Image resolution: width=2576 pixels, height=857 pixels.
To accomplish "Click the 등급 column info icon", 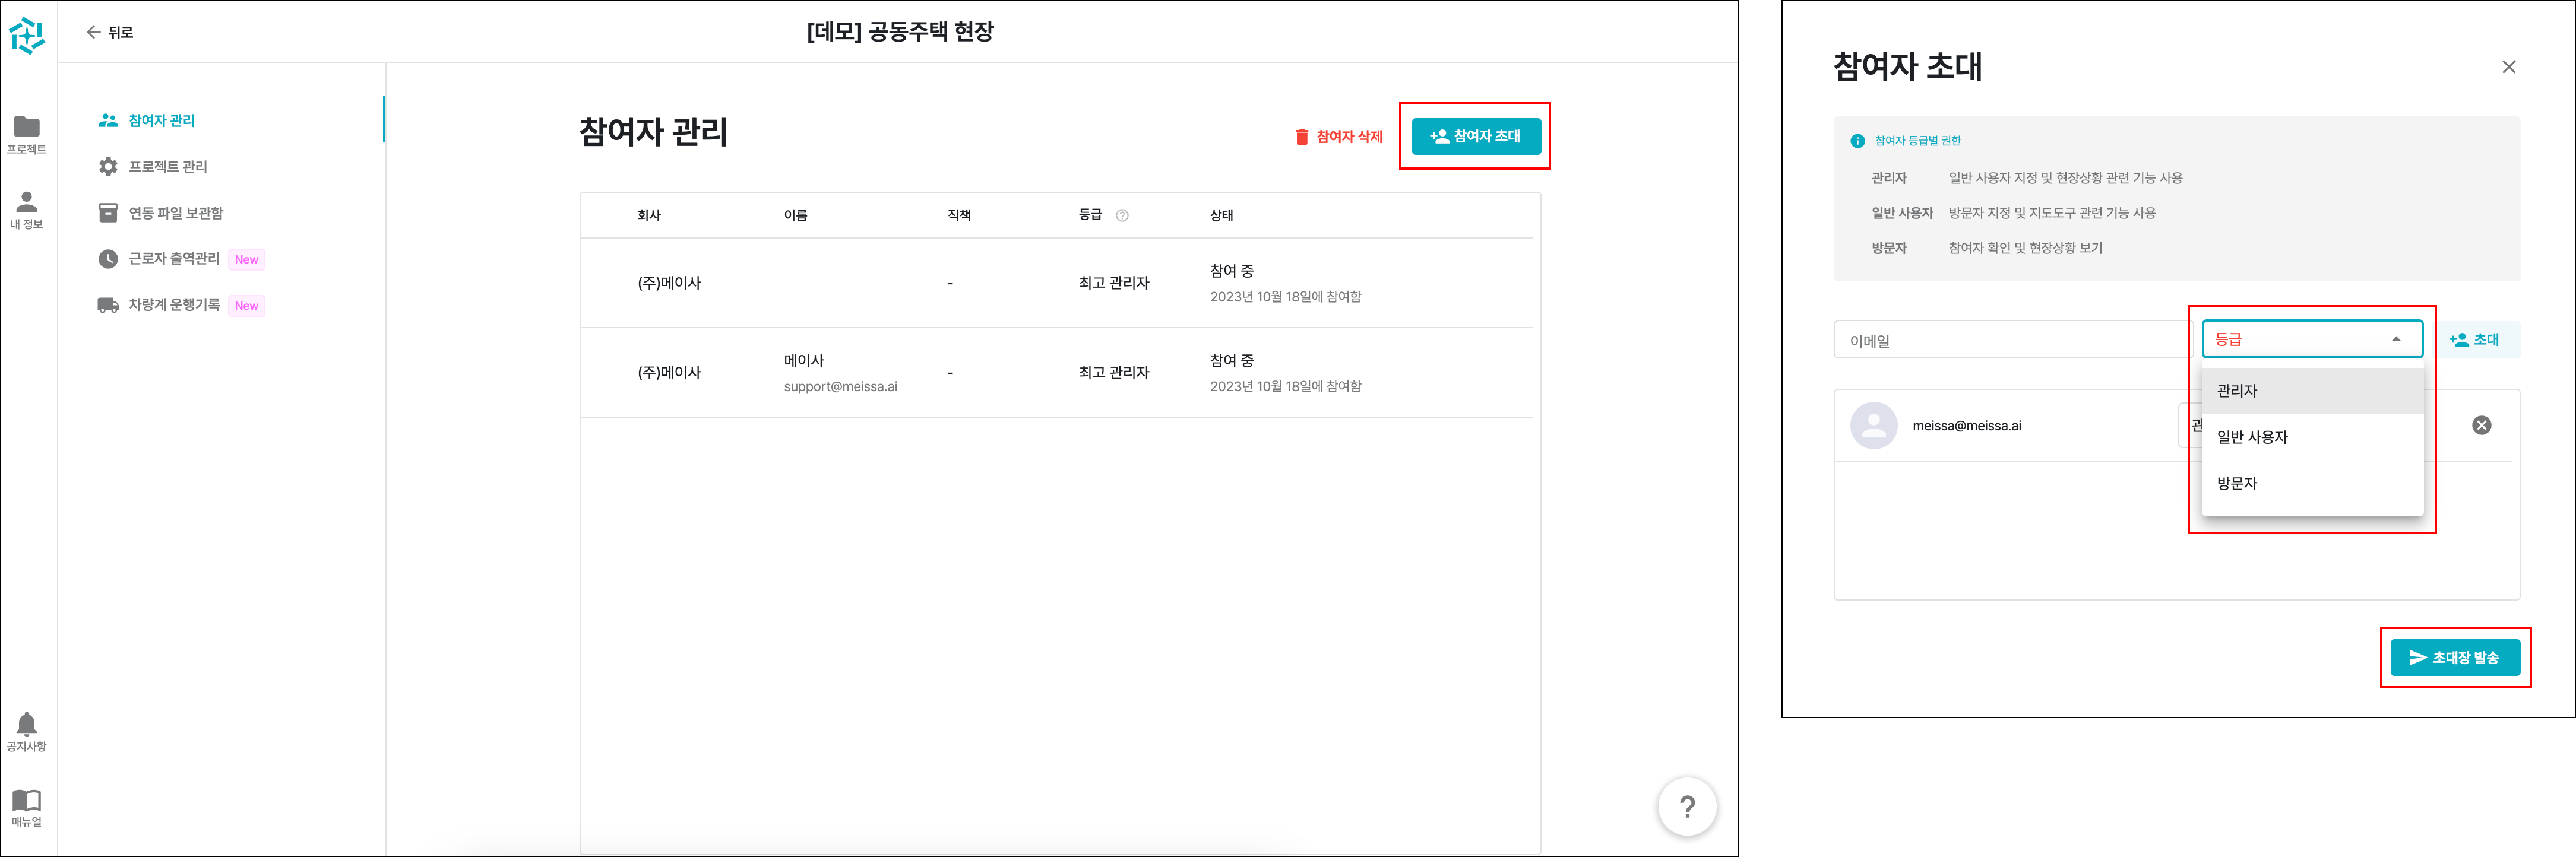I will [1122, 216].
